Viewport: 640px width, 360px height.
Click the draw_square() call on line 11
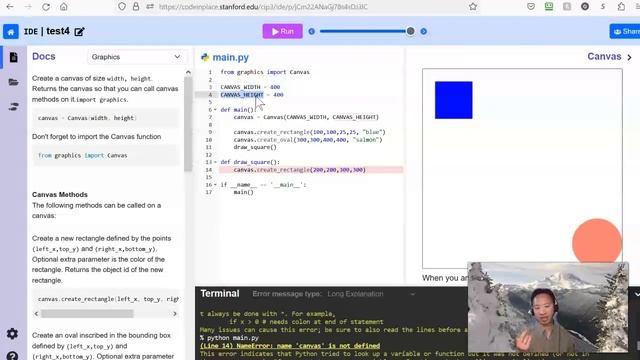point(255,147)
